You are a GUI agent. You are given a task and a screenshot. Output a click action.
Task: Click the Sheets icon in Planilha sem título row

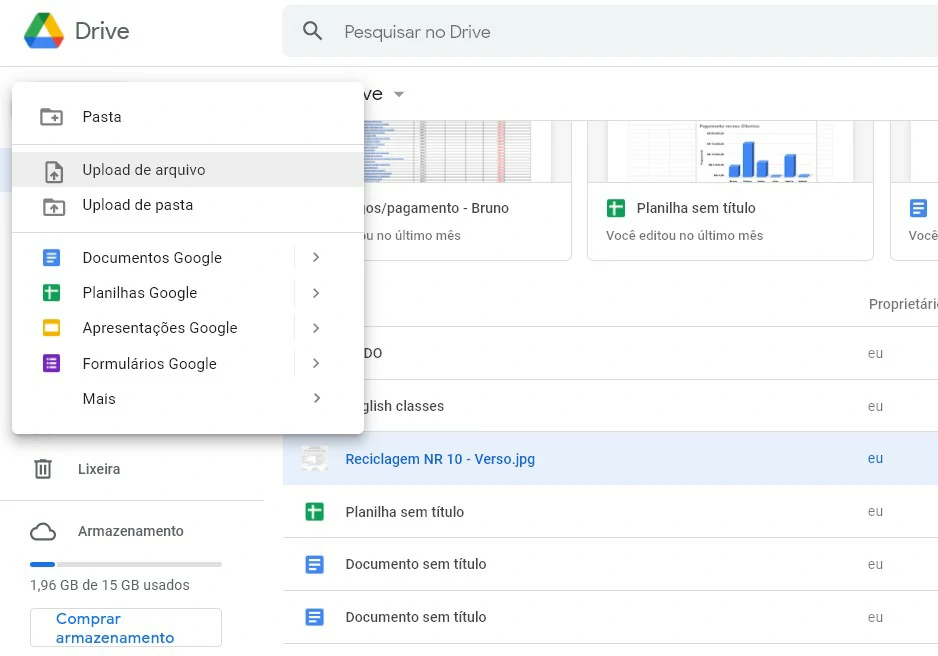coord(315,512)
